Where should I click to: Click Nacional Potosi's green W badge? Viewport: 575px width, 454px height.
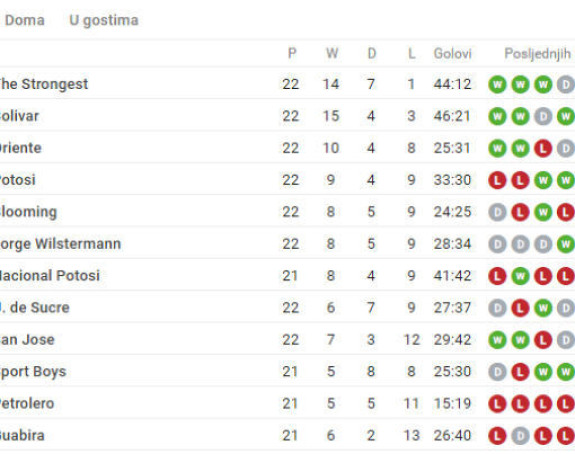(x=520, y=276)
